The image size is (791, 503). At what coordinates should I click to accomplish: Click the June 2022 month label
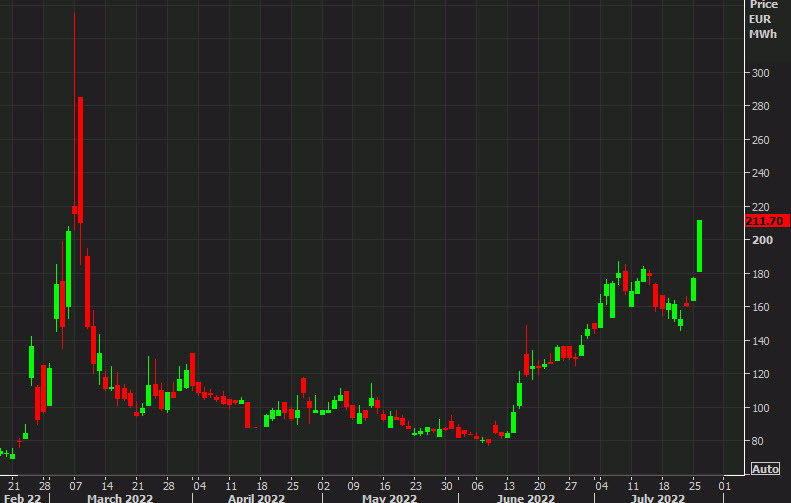pos(526,497)
